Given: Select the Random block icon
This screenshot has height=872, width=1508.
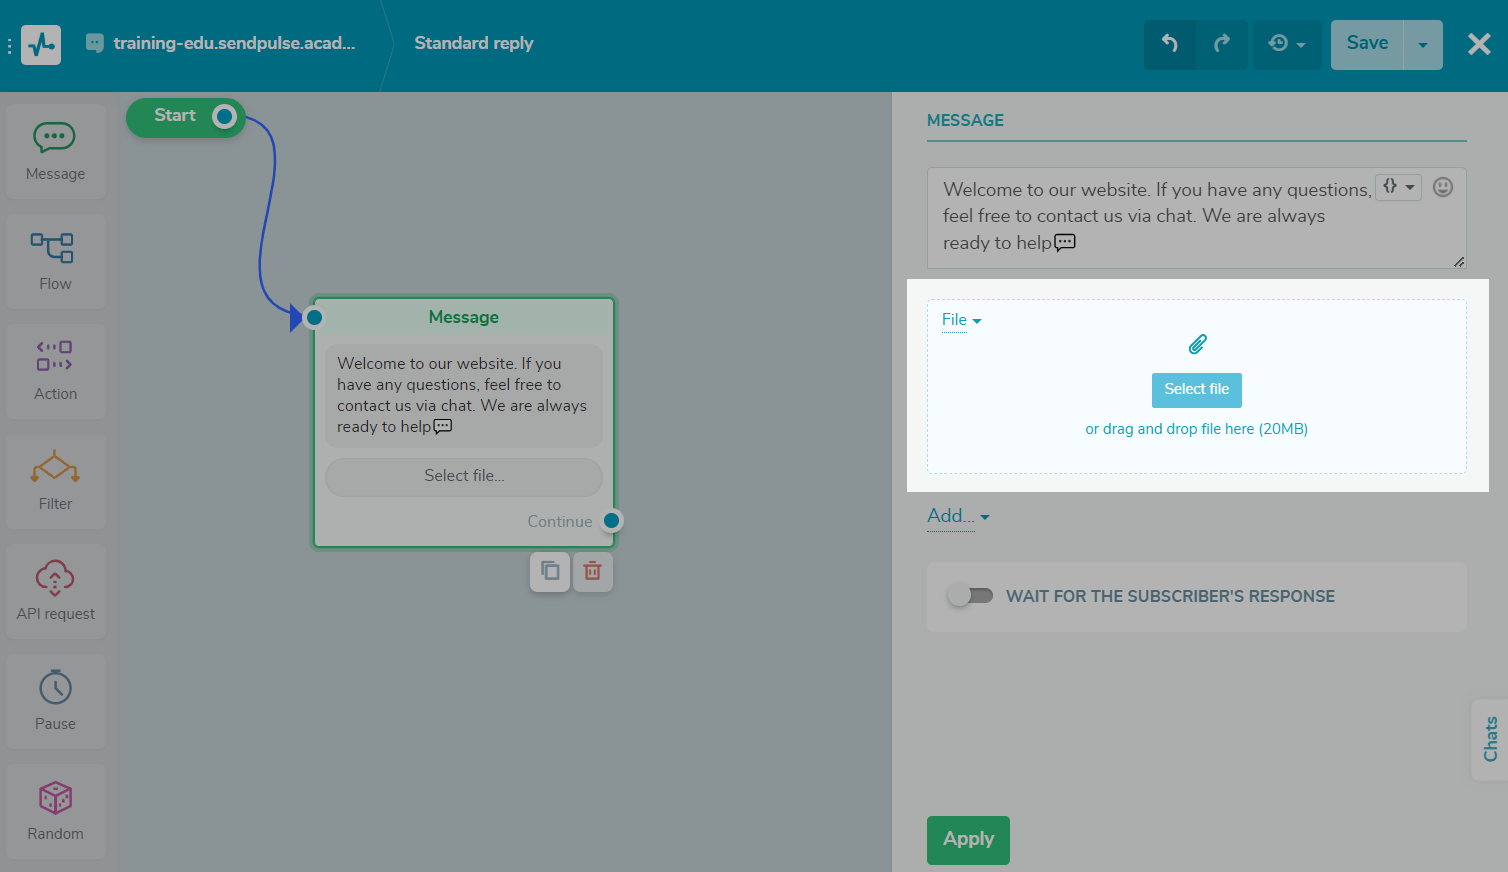Looking at the screenshot, I should [x=55, y=810].
